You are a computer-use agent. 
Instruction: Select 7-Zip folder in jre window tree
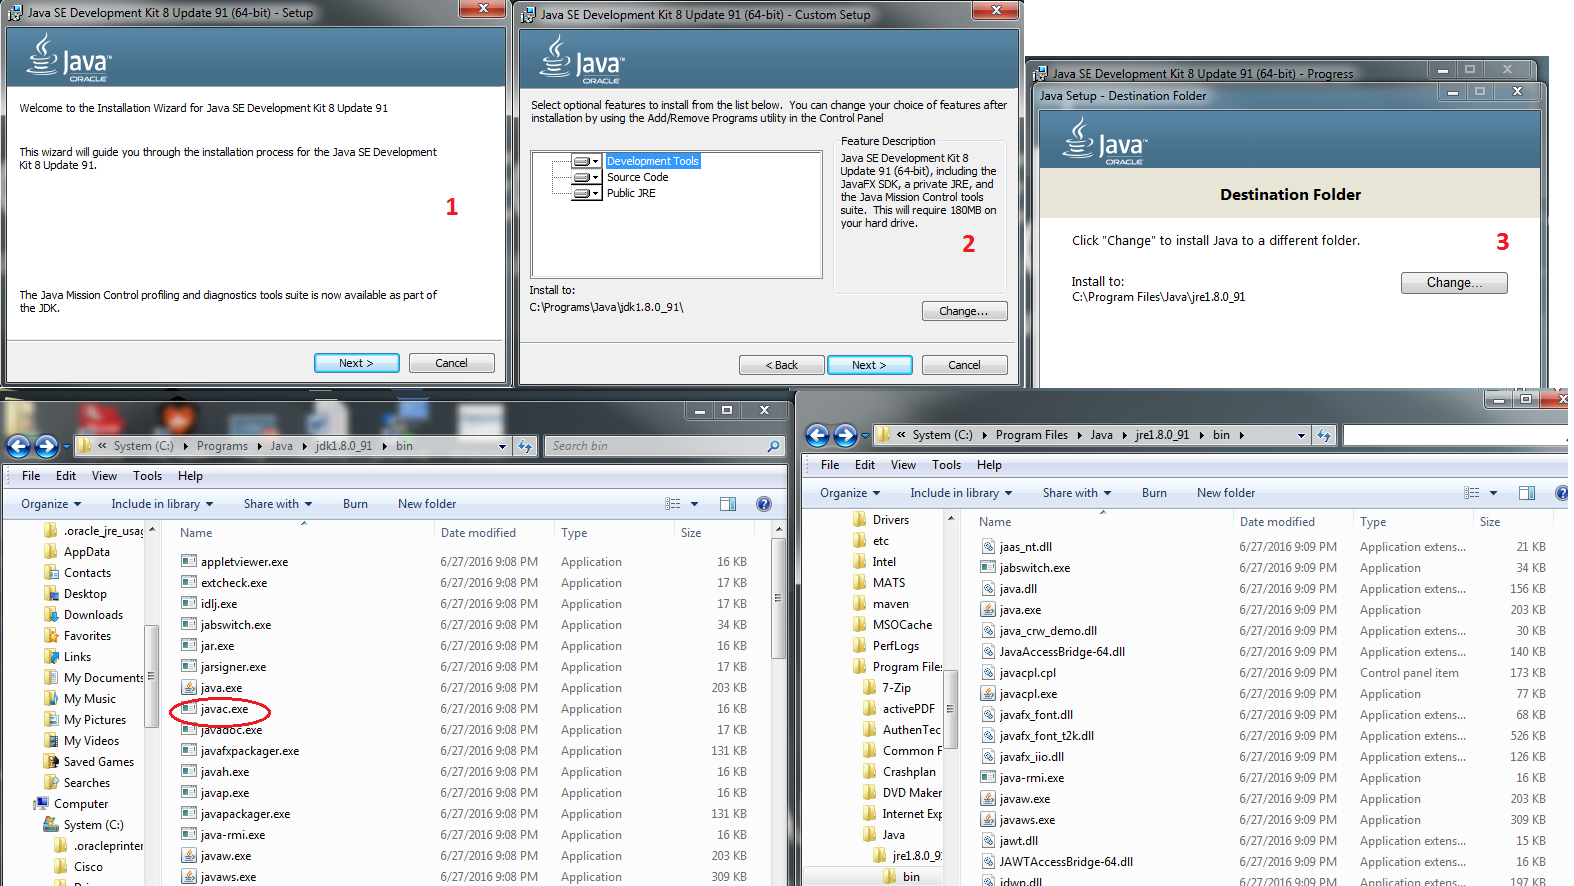pos(896,688)
